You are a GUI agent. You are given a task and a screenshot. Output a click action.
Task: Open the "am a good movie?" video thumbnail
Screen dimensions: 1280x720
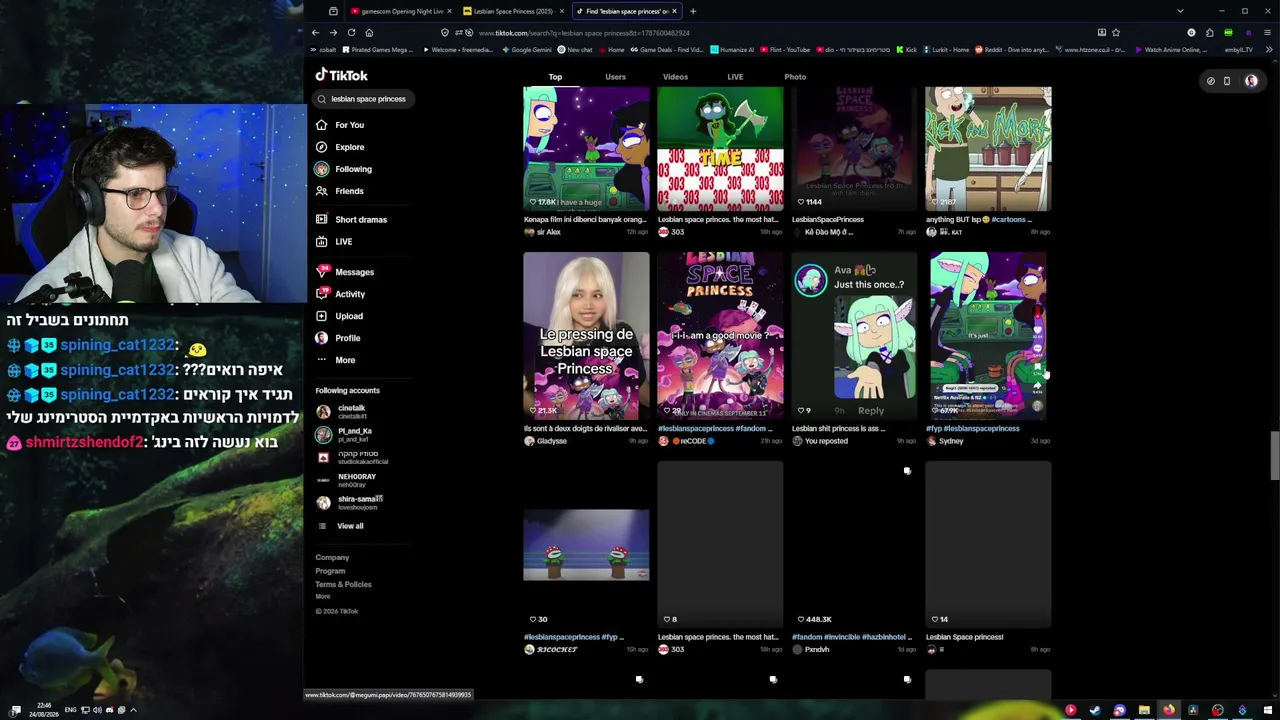point(720,336)
